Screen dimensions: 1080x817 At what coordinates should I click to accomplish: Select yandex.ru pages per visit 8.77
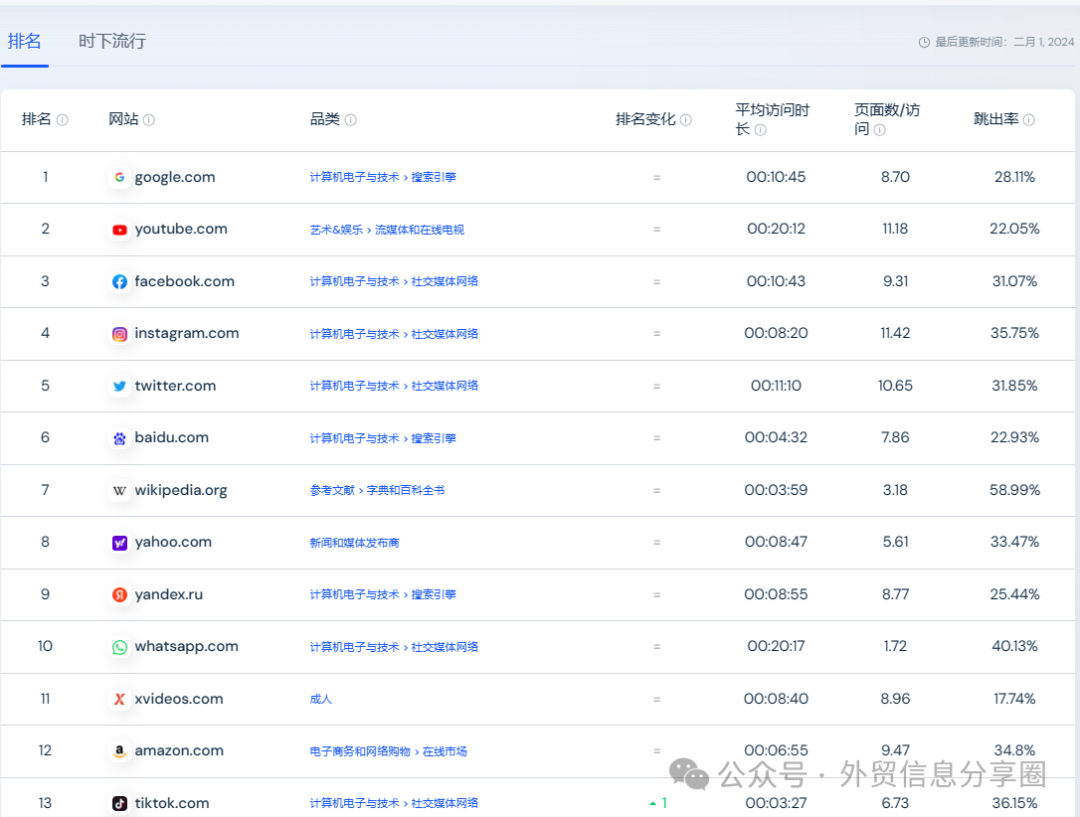coord(895,594)
